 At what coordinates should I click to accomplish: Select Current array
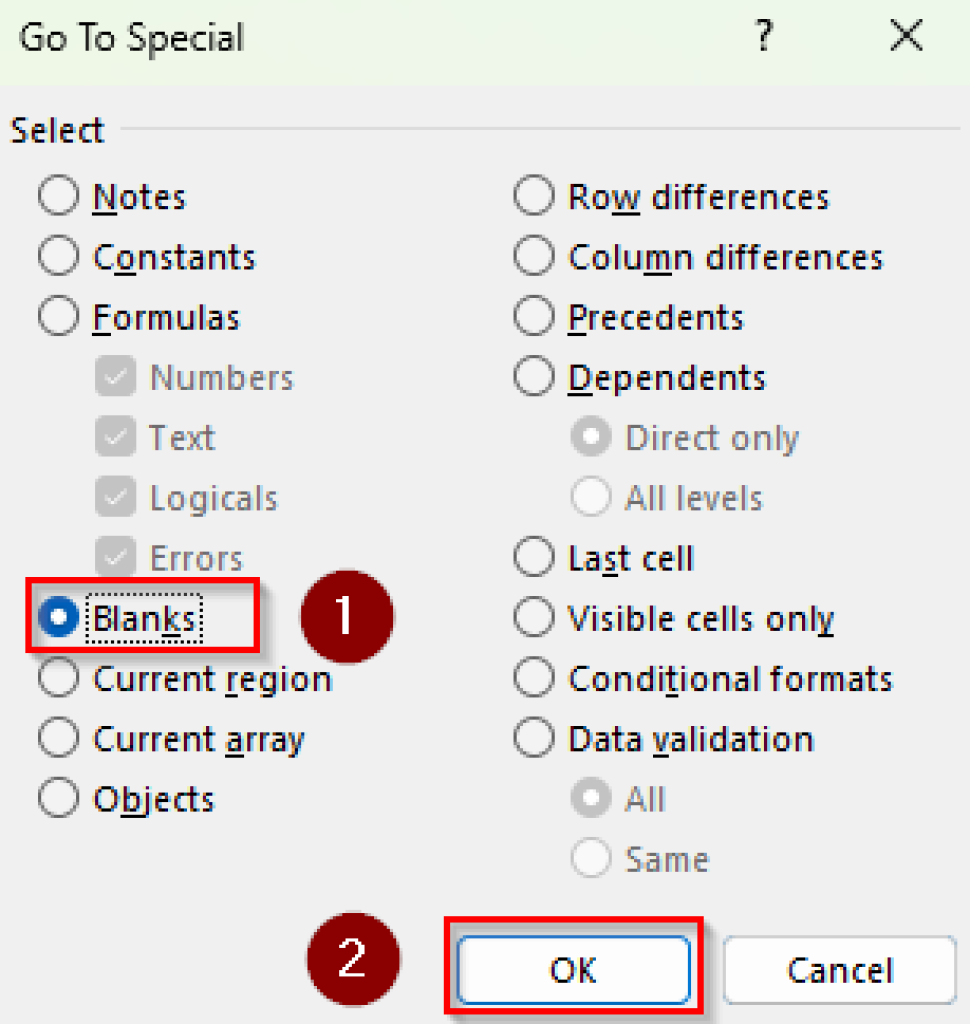coord(58,738)
